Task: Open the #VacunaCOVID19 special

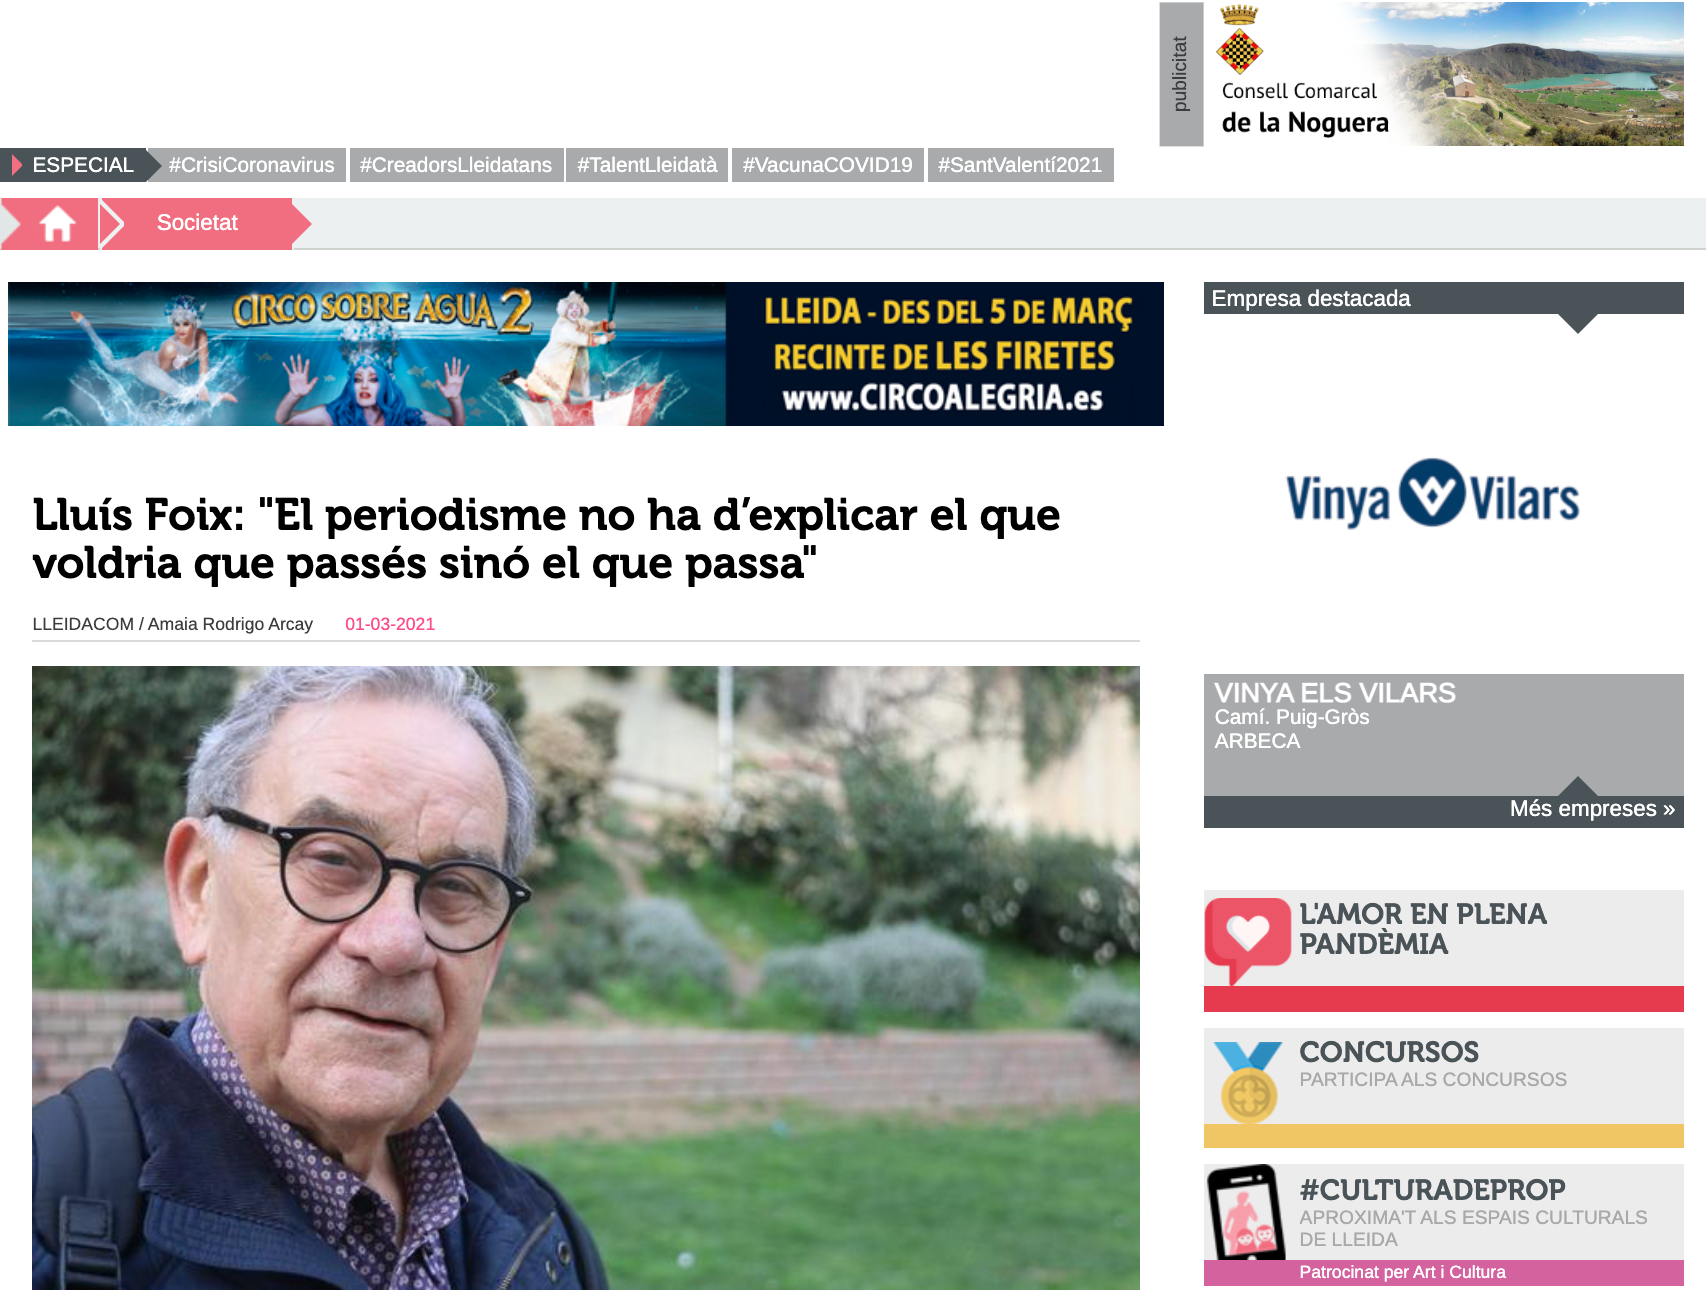Action: (827, 165)
